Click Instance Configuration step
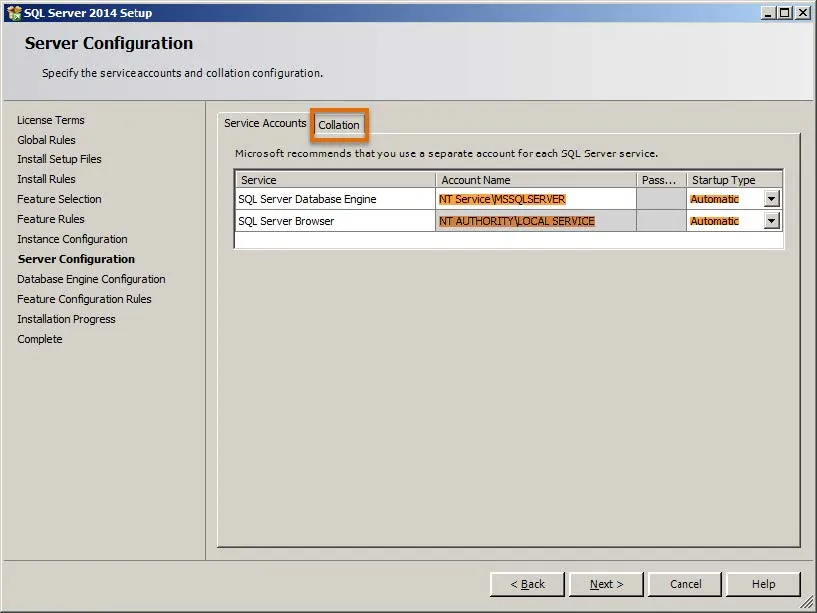The height and width of the screenshot is (613, 817). click(72, 239)
